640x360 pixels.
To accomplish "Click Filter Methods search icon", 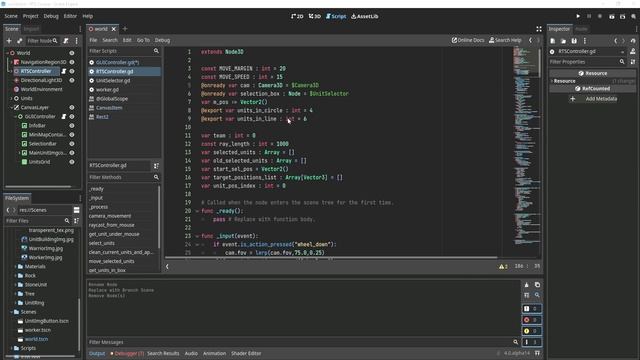I will click(x=156, y=177).
